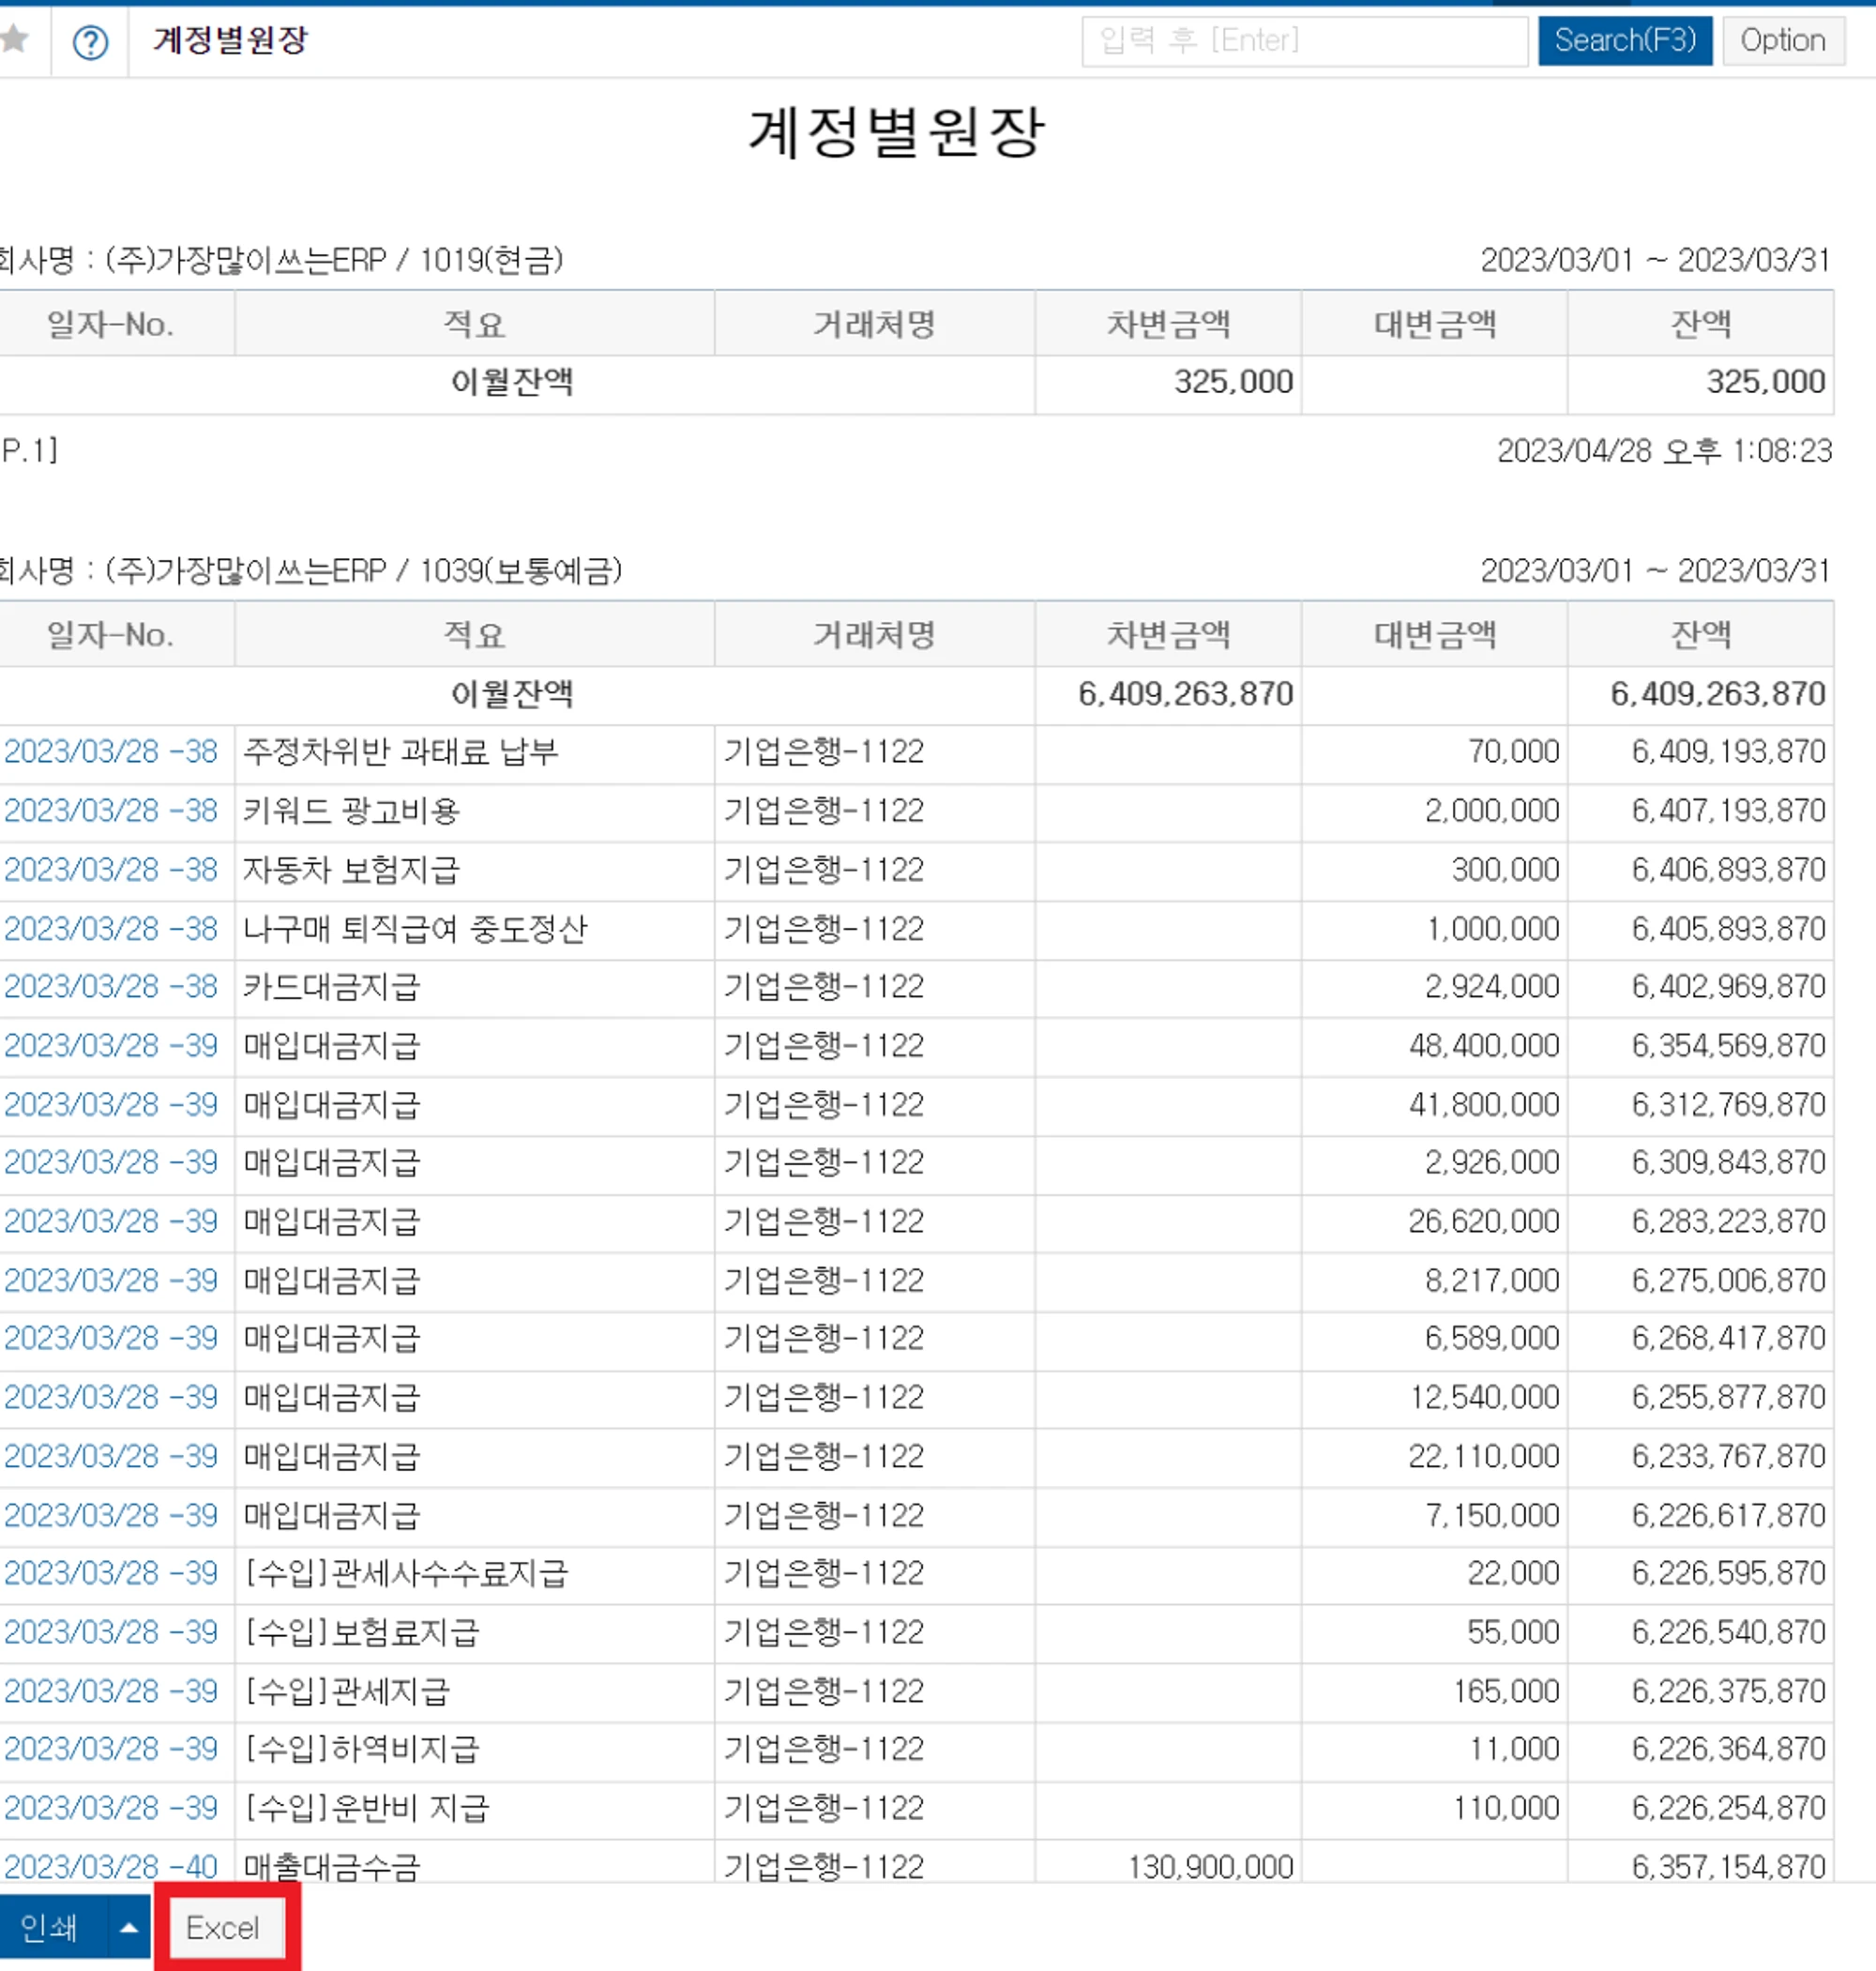The image size is (1876, 1971).
Task: Open entry link for [수입]운반비 지급
Action: tap(111, 1808)
